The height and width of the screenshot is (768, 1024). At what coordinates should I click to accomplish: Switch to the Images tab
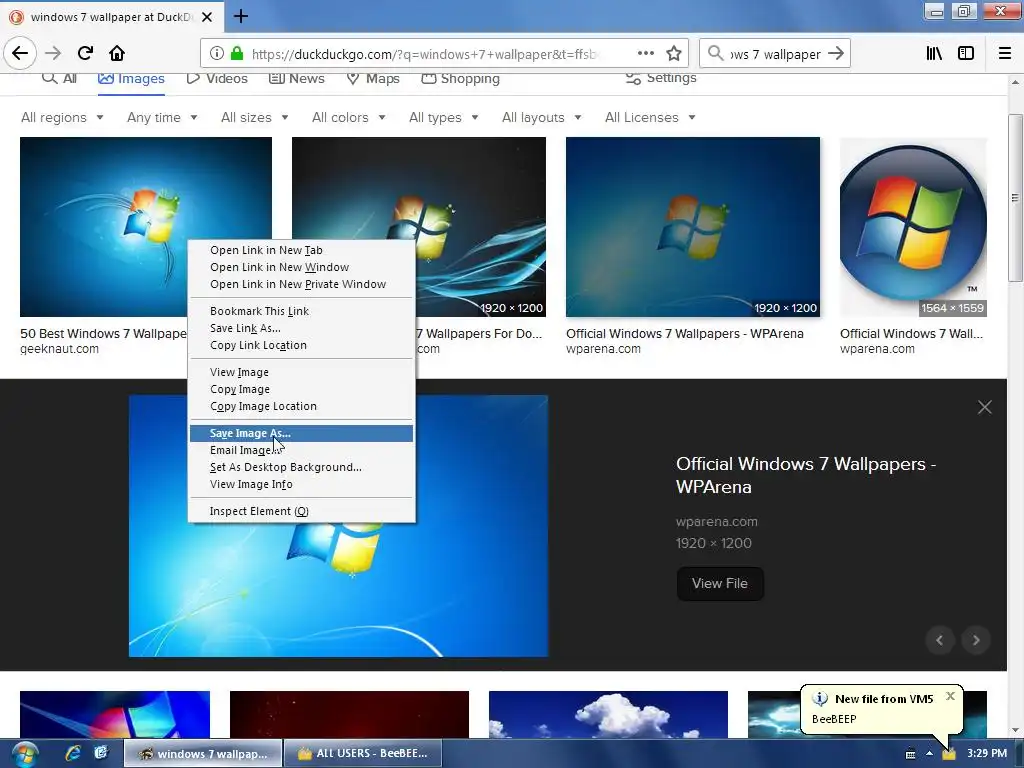pos(131,79)
